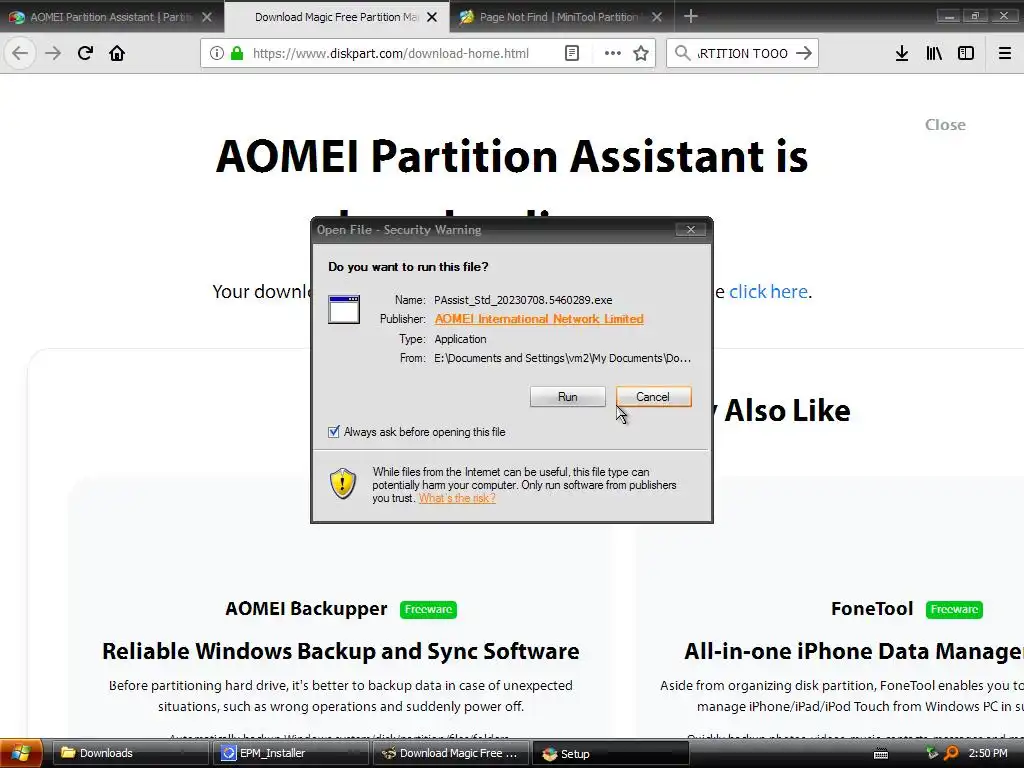Show site information icon in address bar
Viewport: 1024px width, 768px height.
(217, 53)
